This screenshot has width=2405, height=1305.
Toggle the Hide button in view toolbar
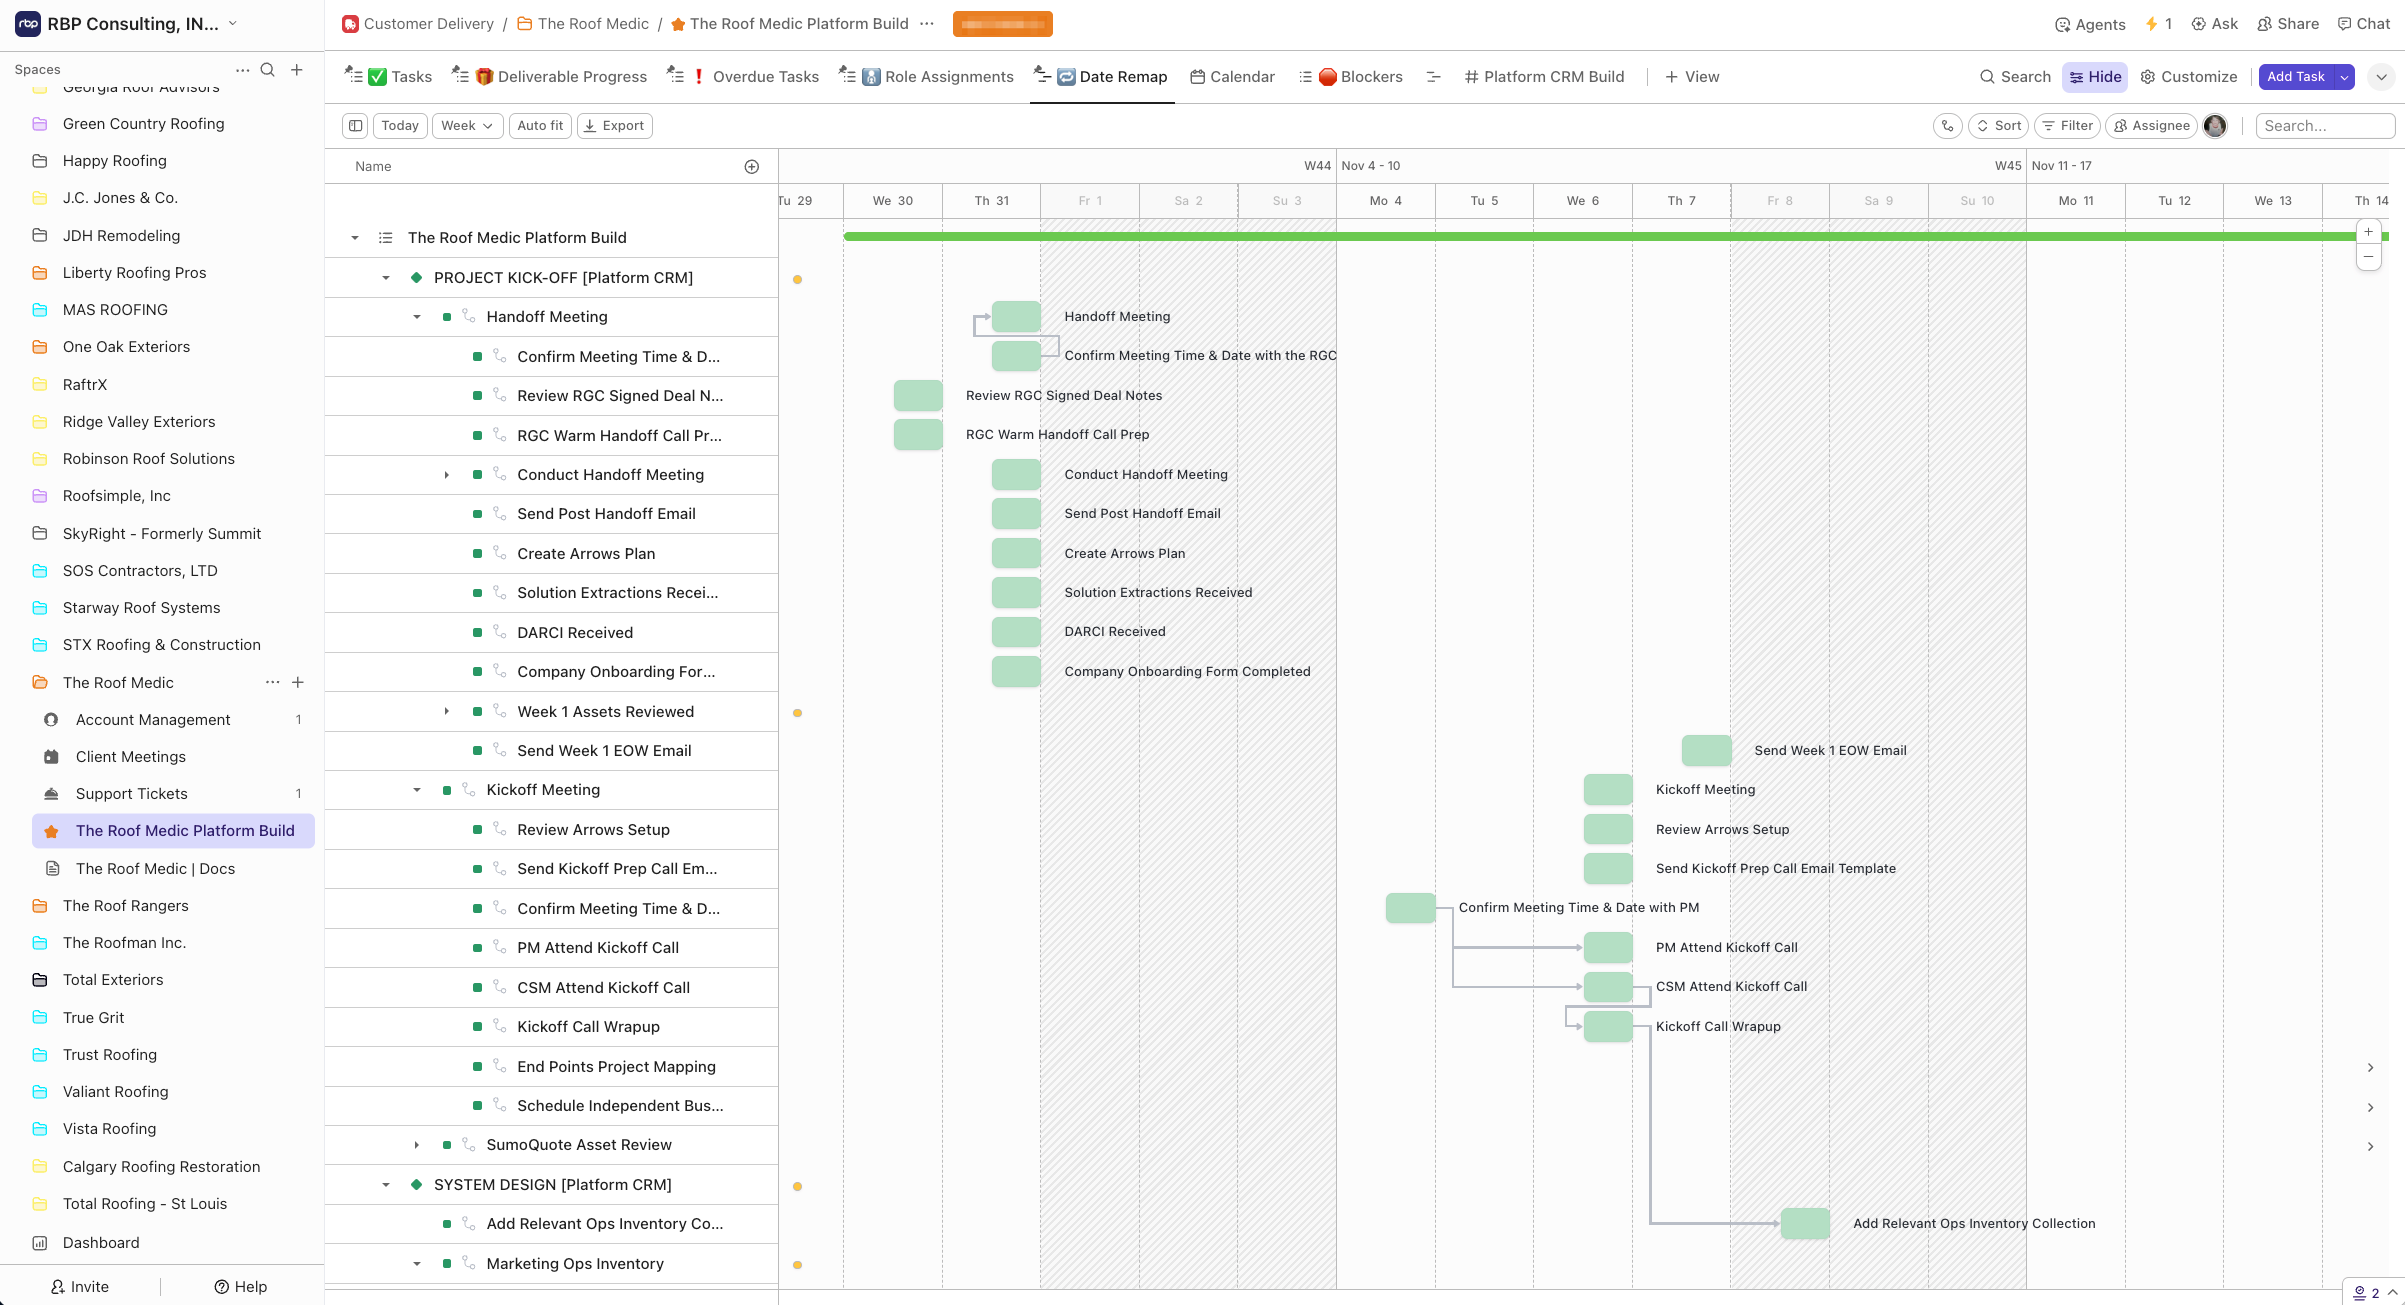pos(2095,77)
